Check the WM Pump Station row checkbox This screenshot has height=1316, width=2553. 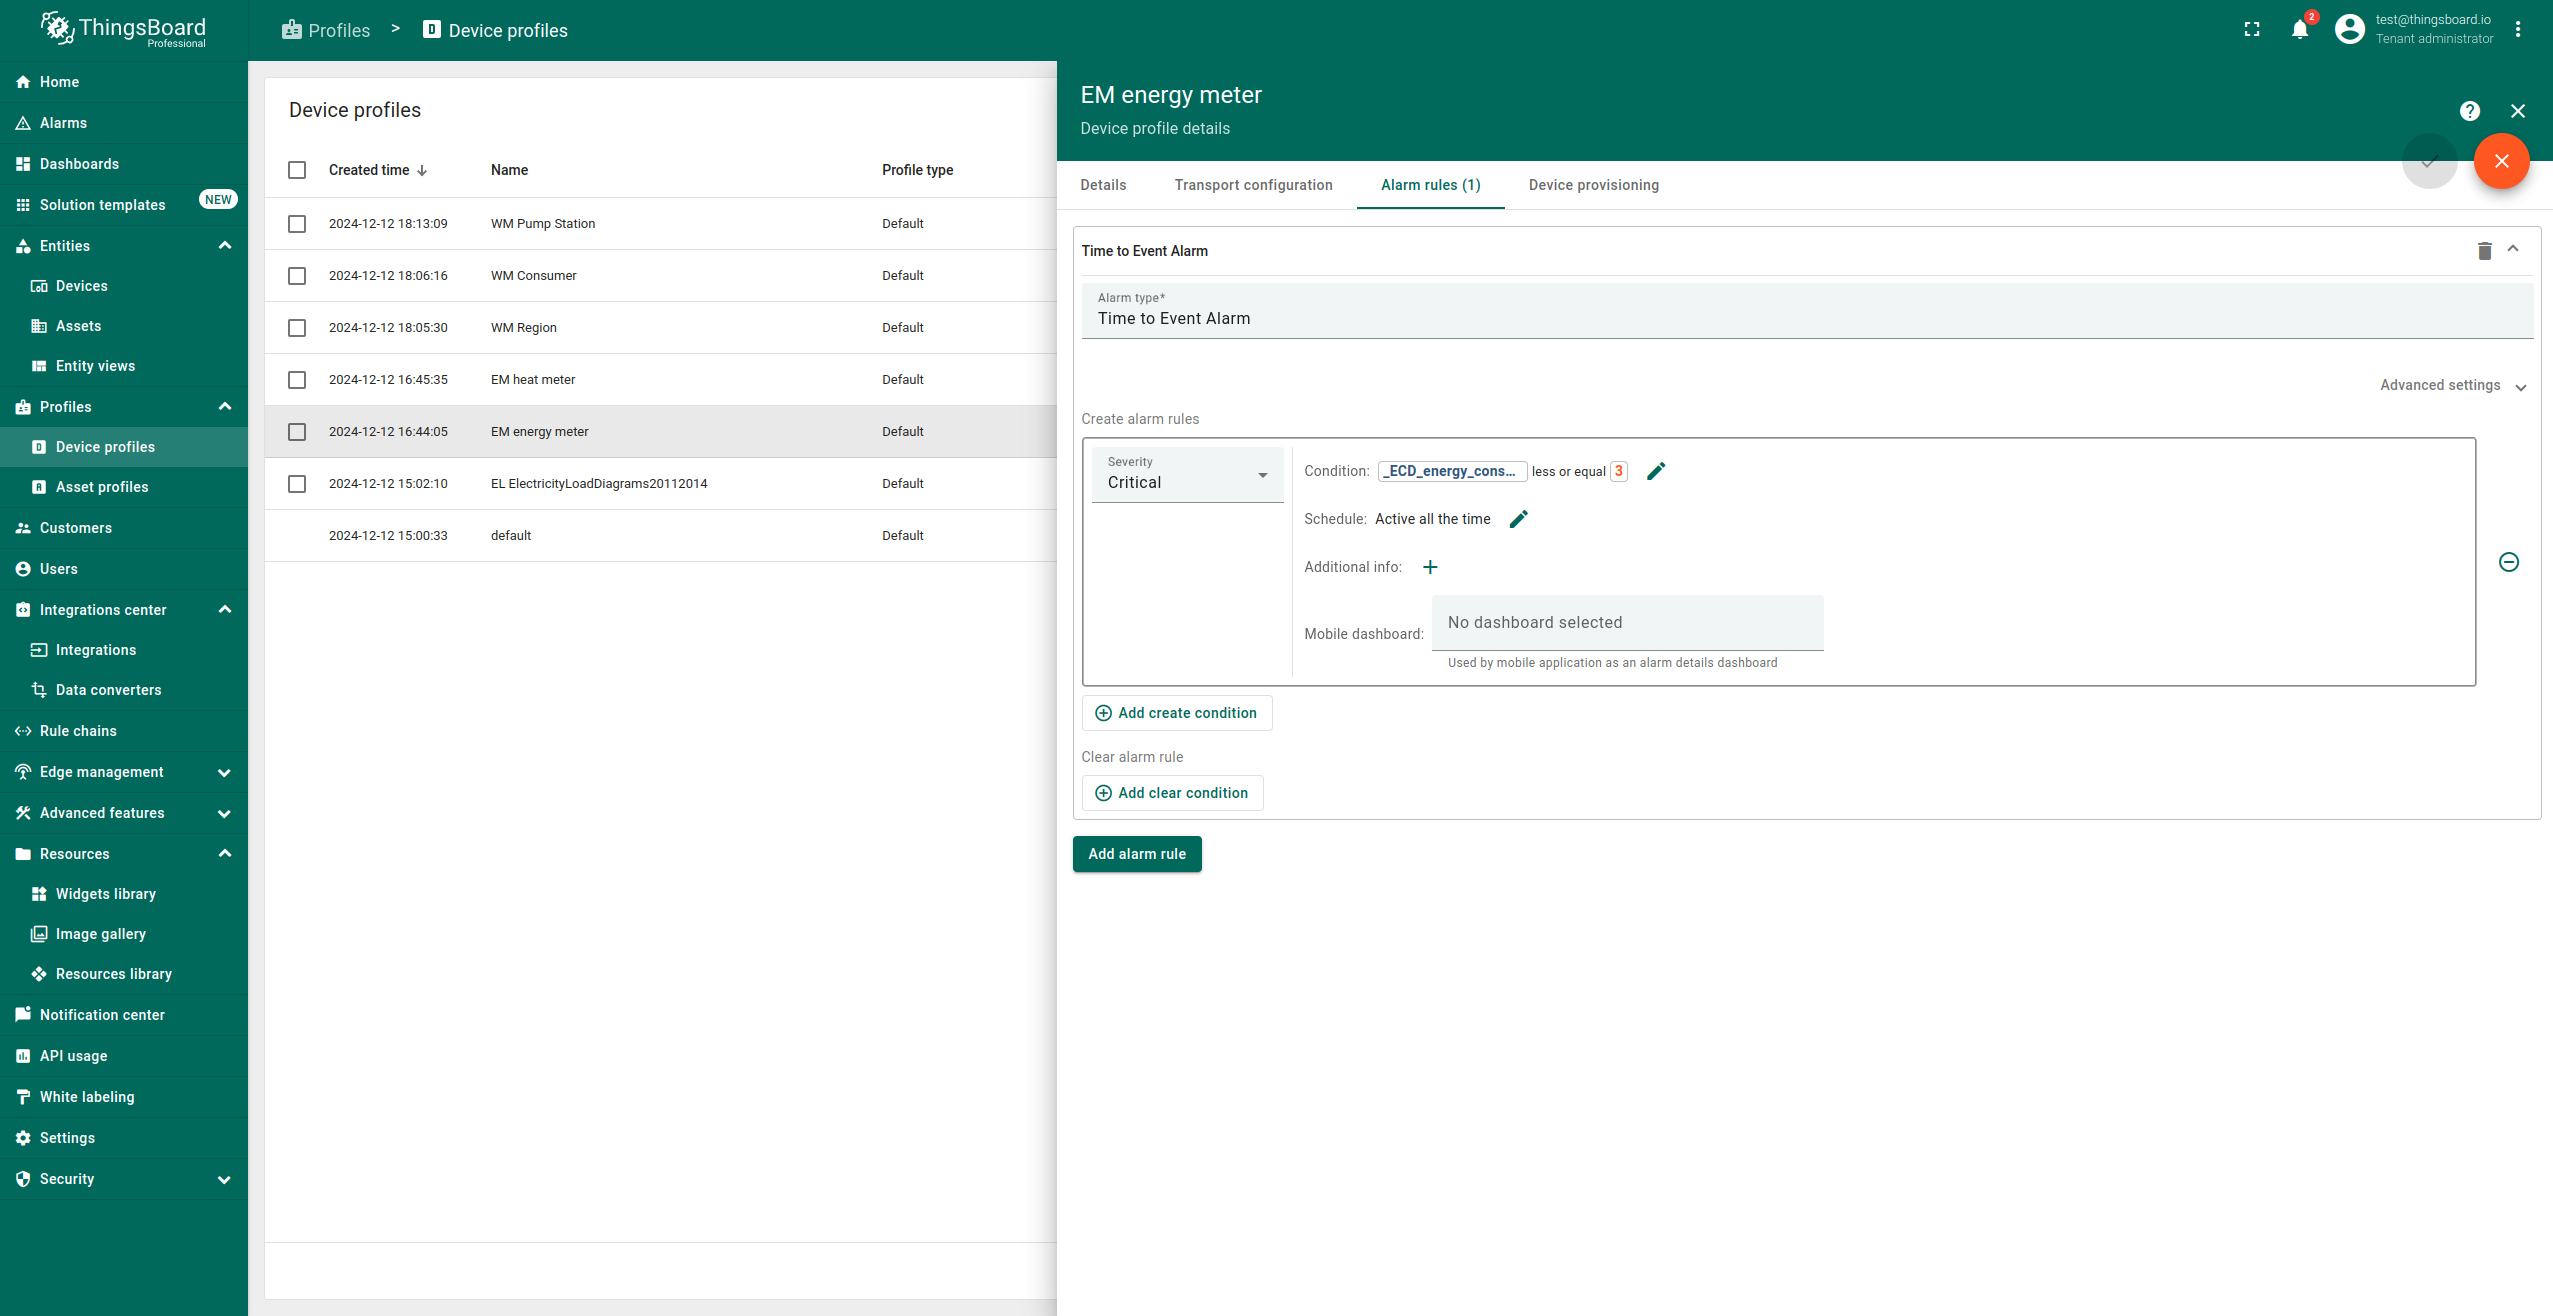pyautogui.click(x=297, y=224)
